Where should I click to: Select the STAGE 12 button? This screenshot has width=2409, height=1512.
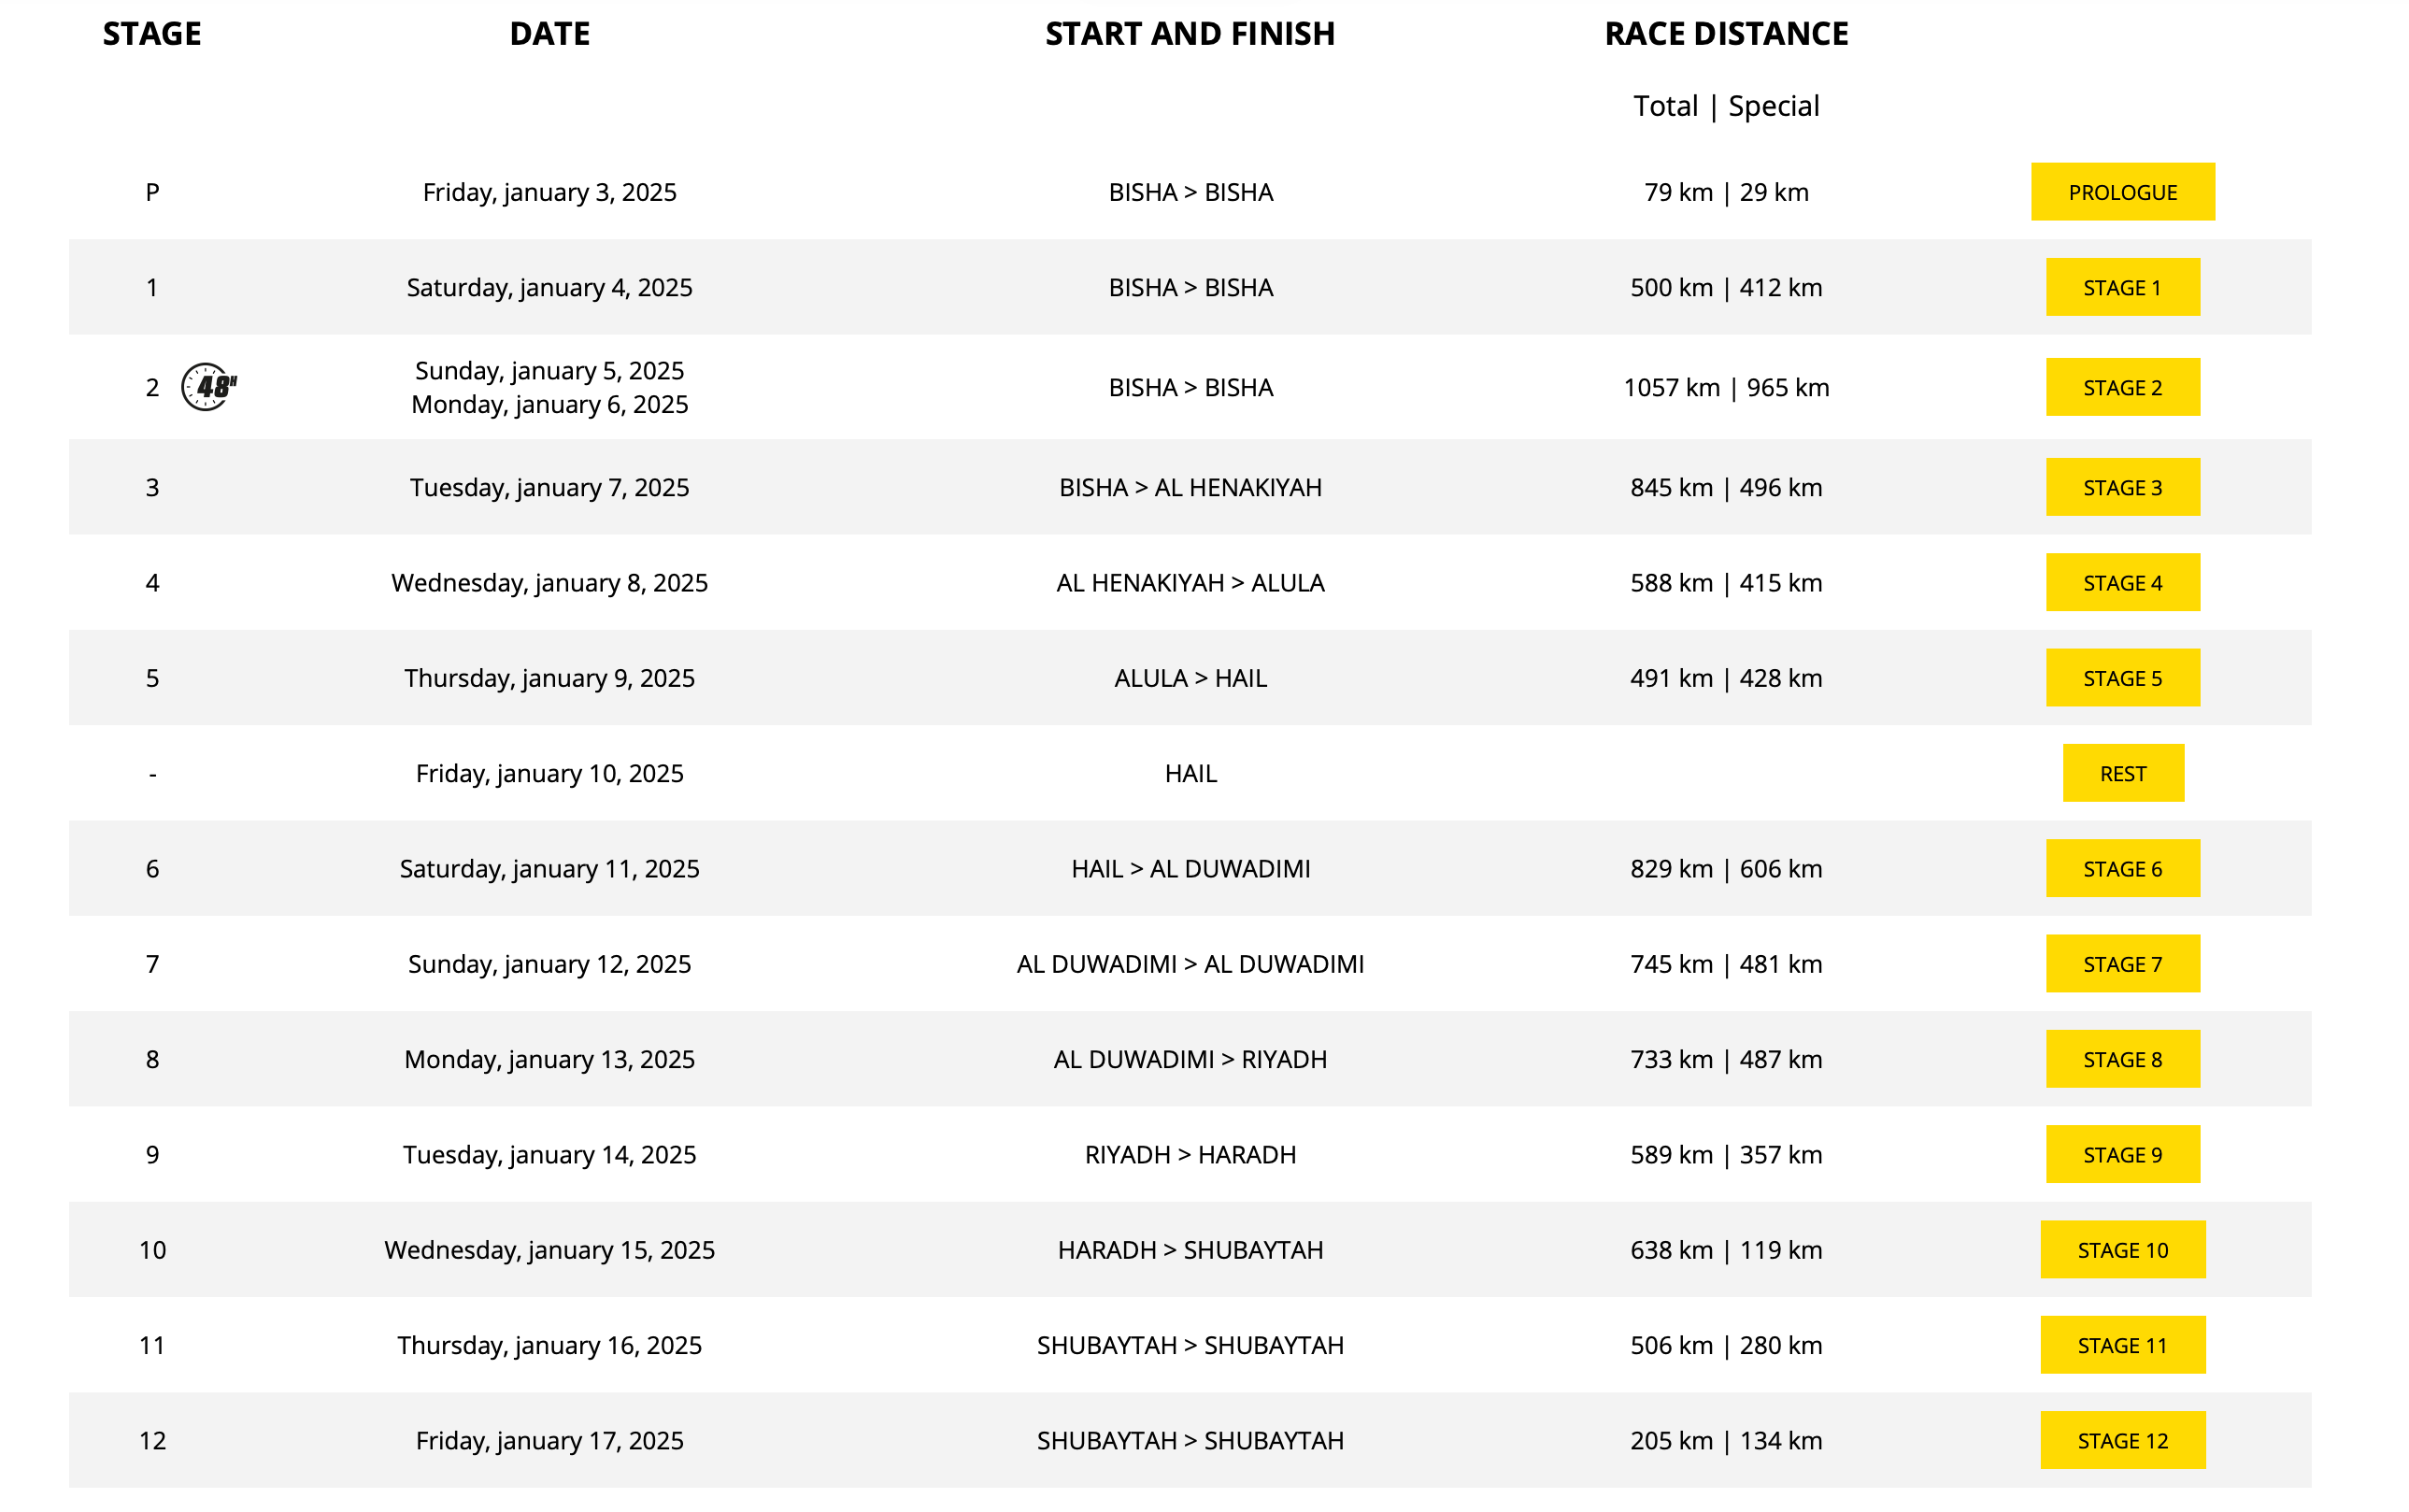[2122, 1440]
